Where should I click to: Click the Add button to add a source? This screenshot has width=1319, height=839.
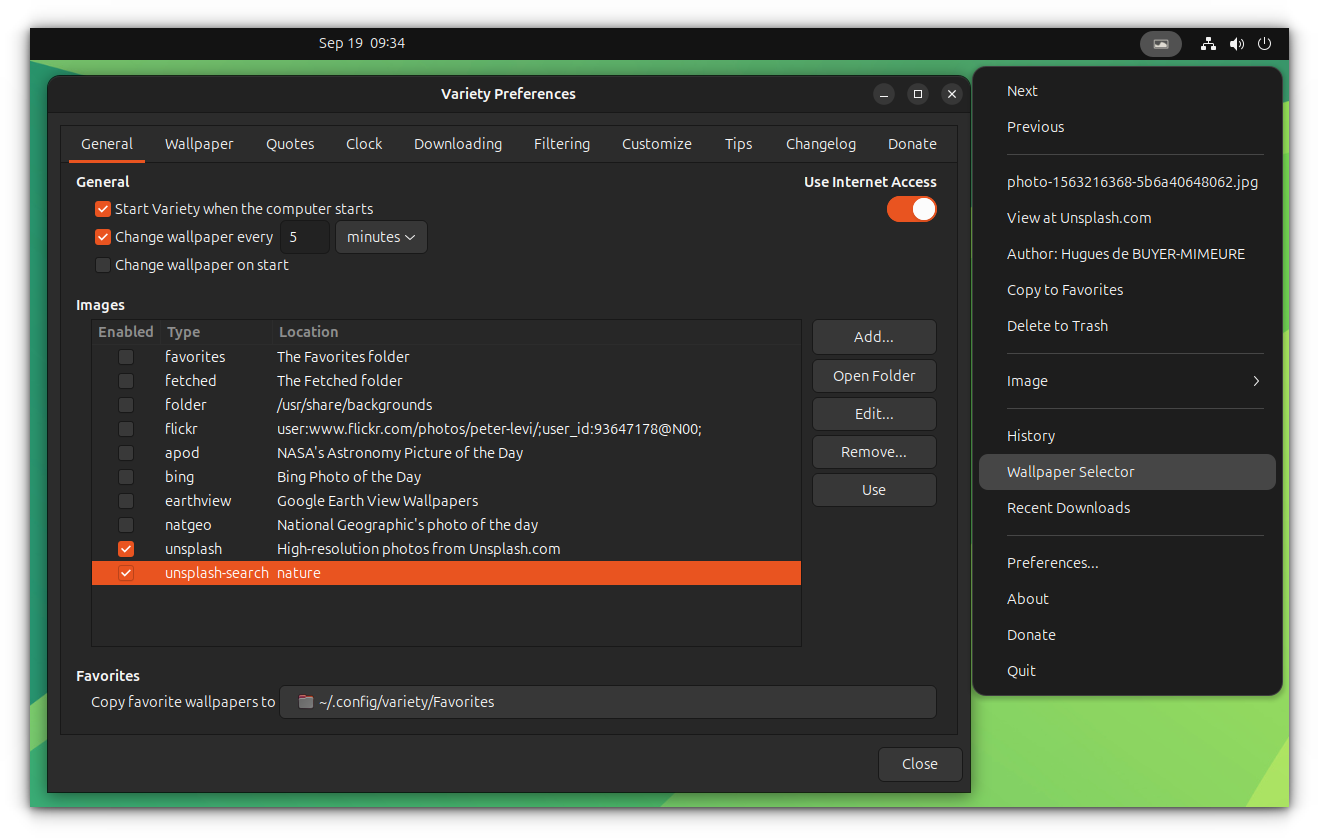point(873,337)
